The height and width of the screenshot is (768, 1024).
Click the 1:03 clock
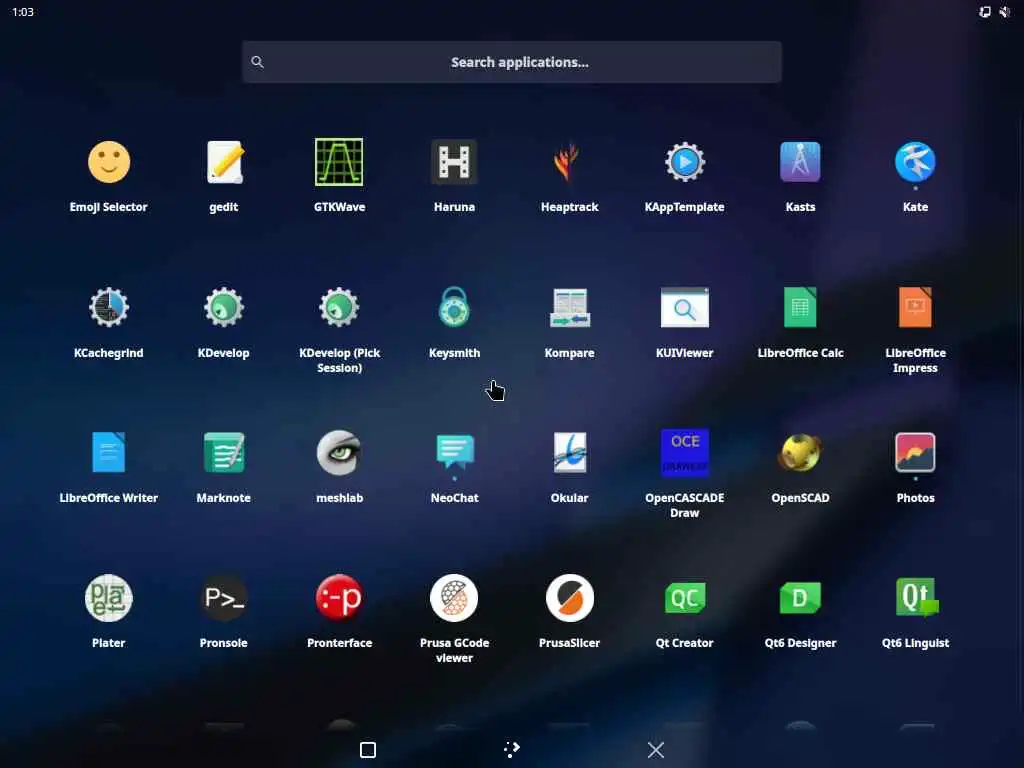pyautogui.click(x=23, y=12)
